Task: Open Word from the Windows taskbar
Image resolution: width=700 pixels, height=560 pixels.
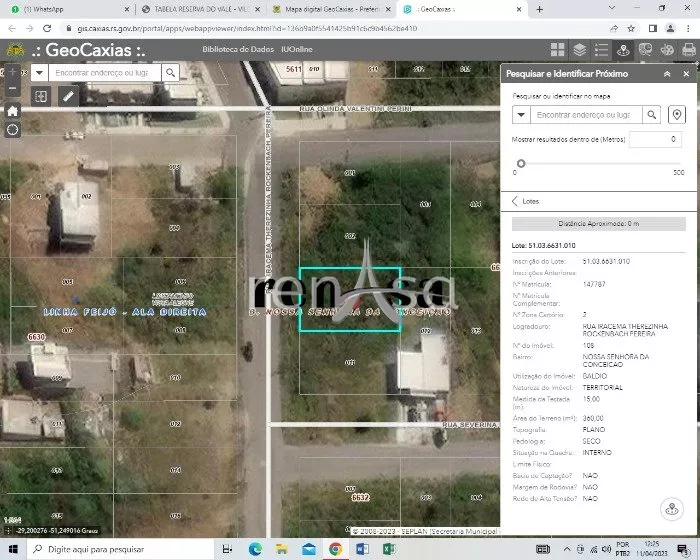Action: click(x=360, y=549)
